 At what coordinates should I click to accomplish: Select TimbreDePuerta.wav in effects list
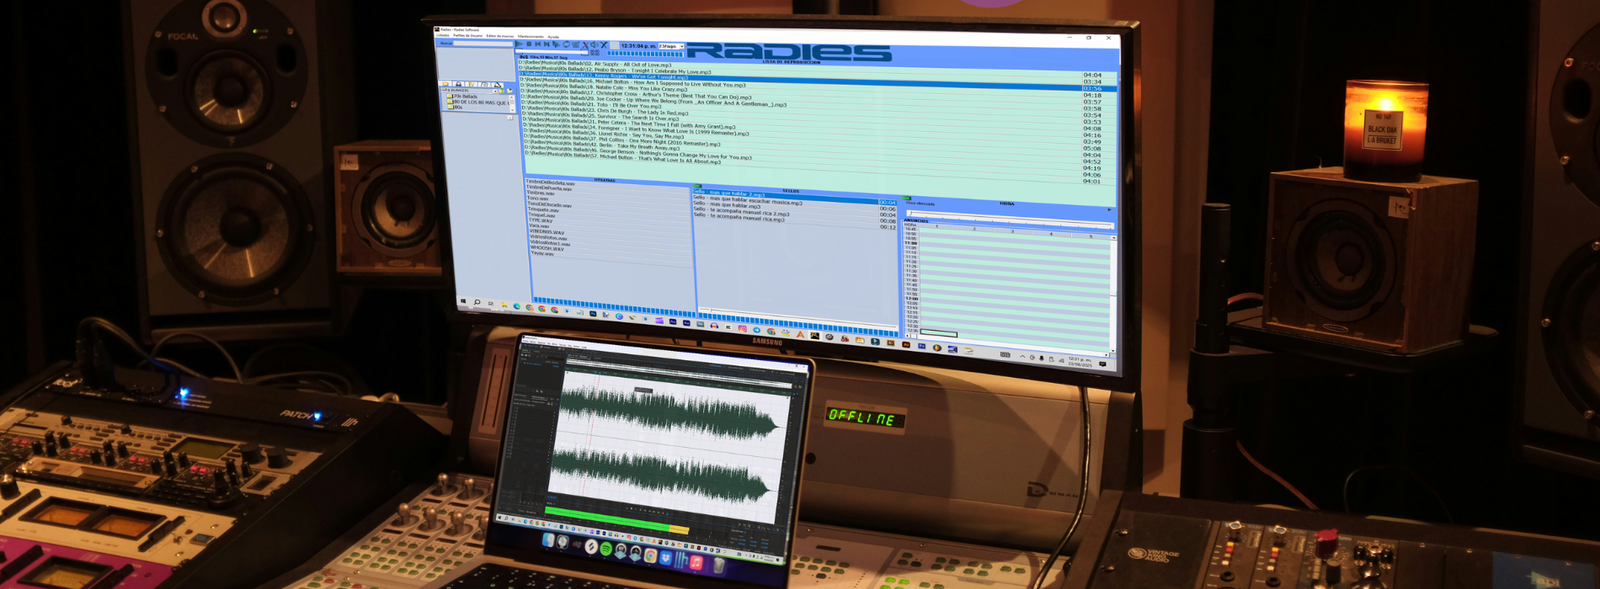(548, 188)
